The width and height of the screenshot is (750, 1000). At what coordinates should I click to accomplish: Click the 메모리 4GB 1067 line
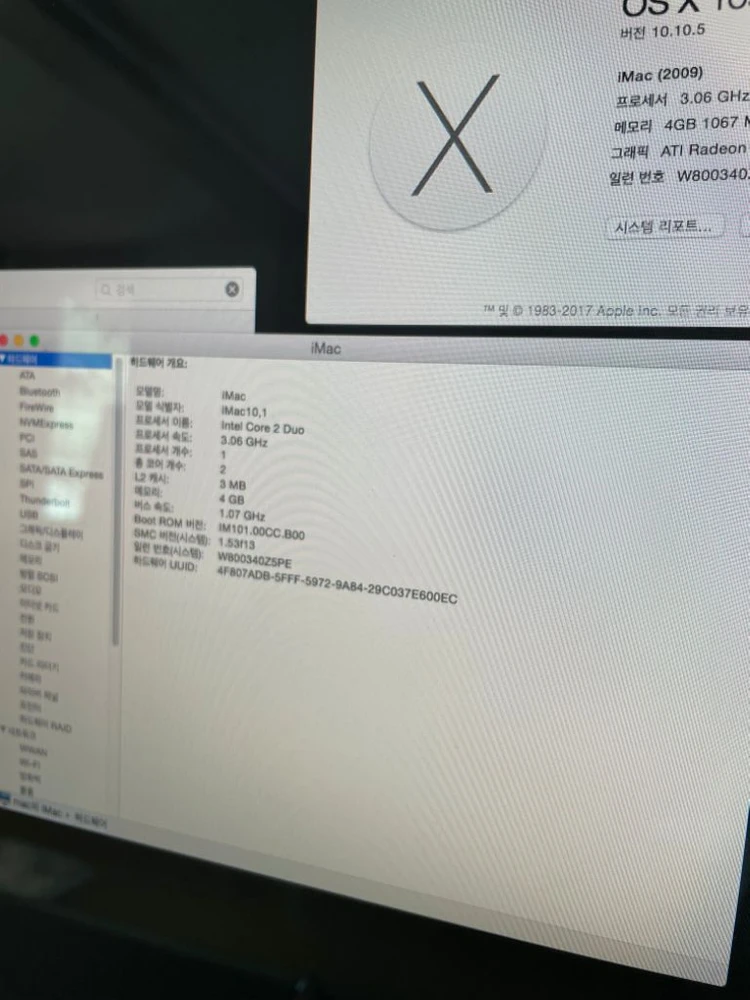tap(680, 124)
